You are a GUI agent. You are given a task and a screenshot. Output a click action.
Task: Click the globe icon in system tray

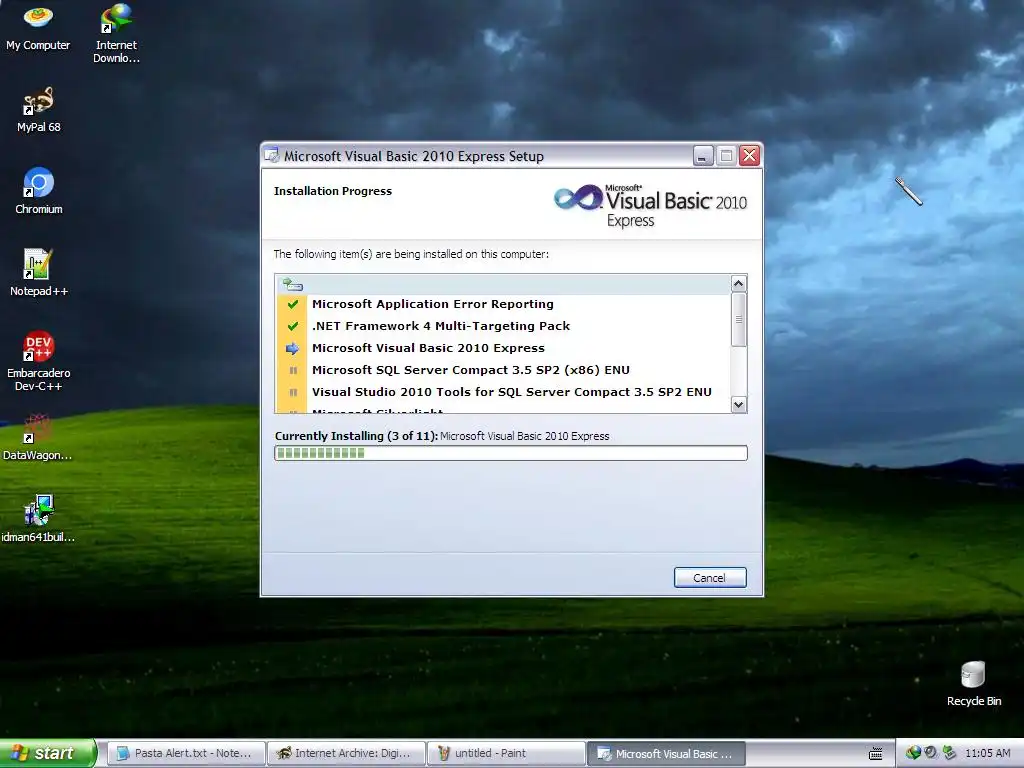[x=913, y=753]
